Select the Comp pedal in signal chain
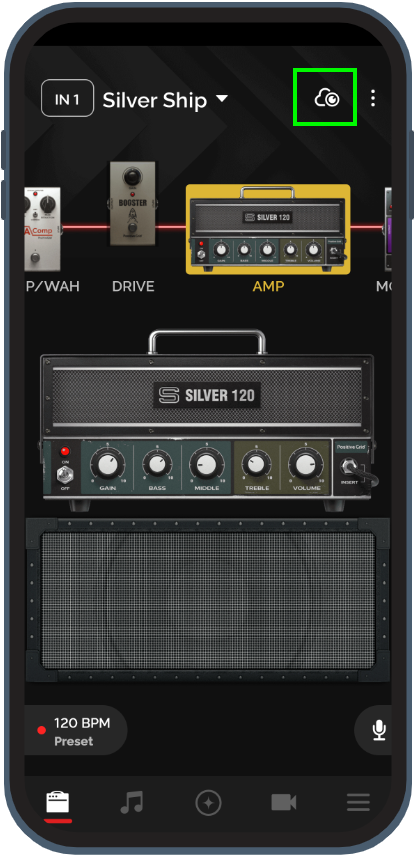This screenshot has width=415, height=856. pyautogui.click(x=43, y=228)
